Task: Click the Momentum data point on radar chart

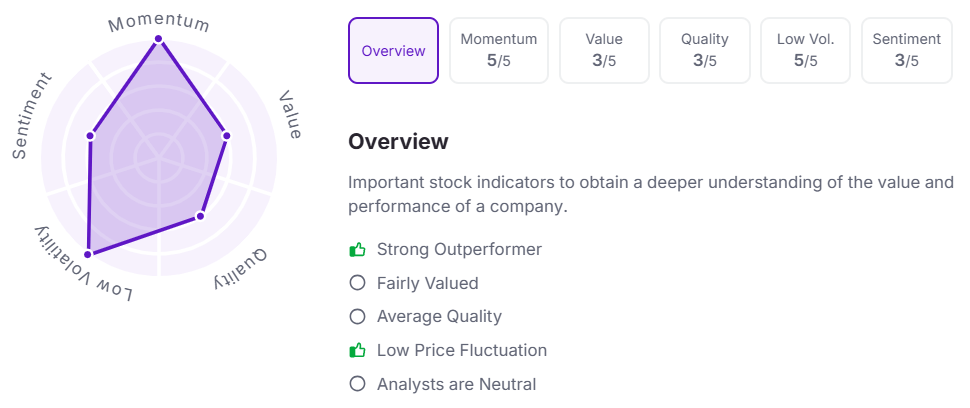Action: [158, 39]
